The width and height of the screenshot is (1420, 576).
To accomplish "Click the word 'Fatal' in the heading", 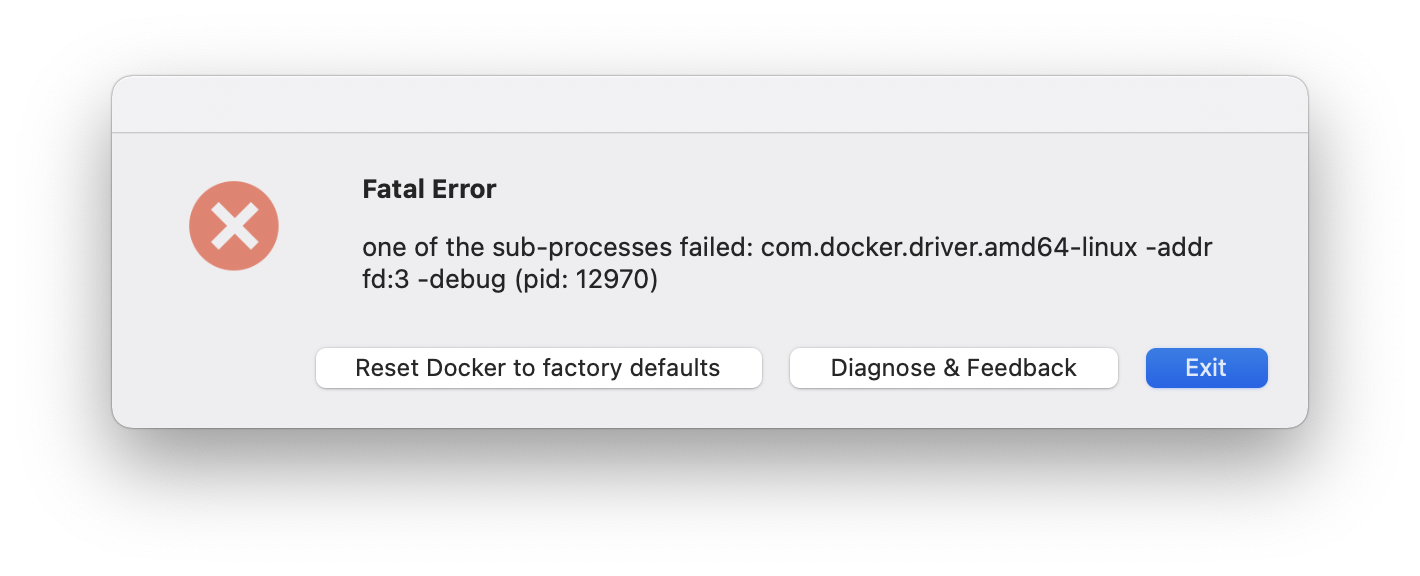I will click(x=393, y=189).
